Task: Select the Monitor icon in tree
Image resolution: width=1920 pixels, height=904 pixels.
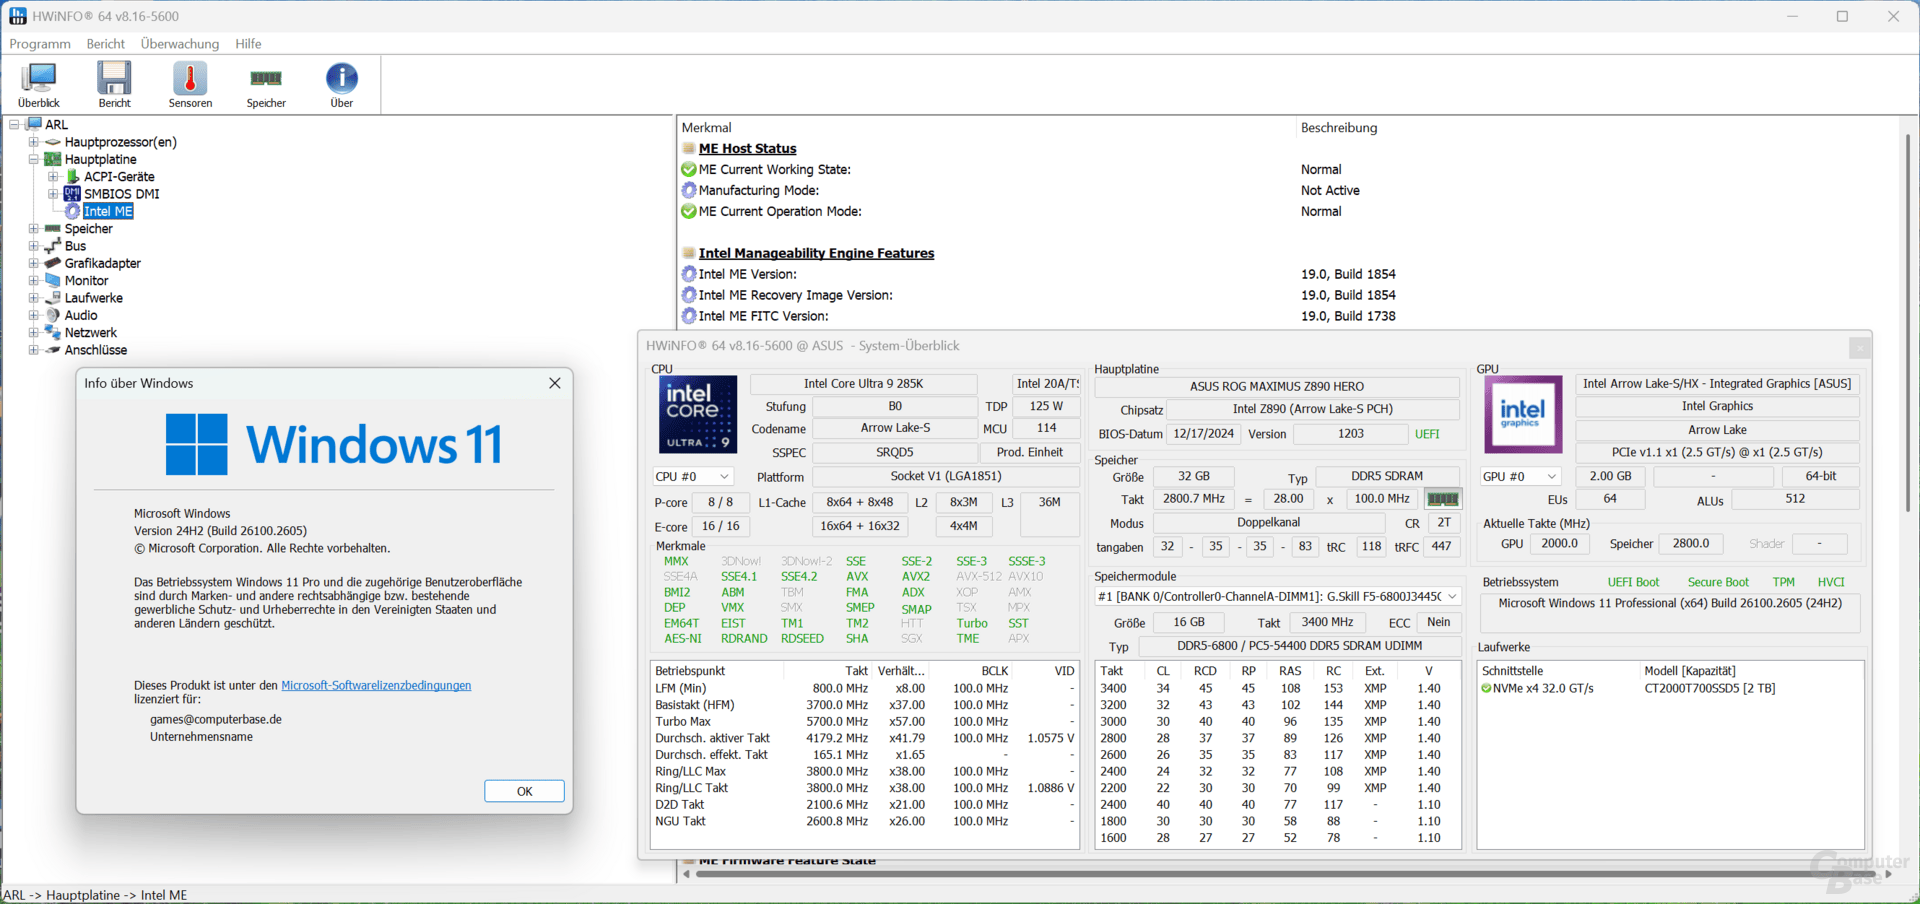Action: click(x=53, y=281)
